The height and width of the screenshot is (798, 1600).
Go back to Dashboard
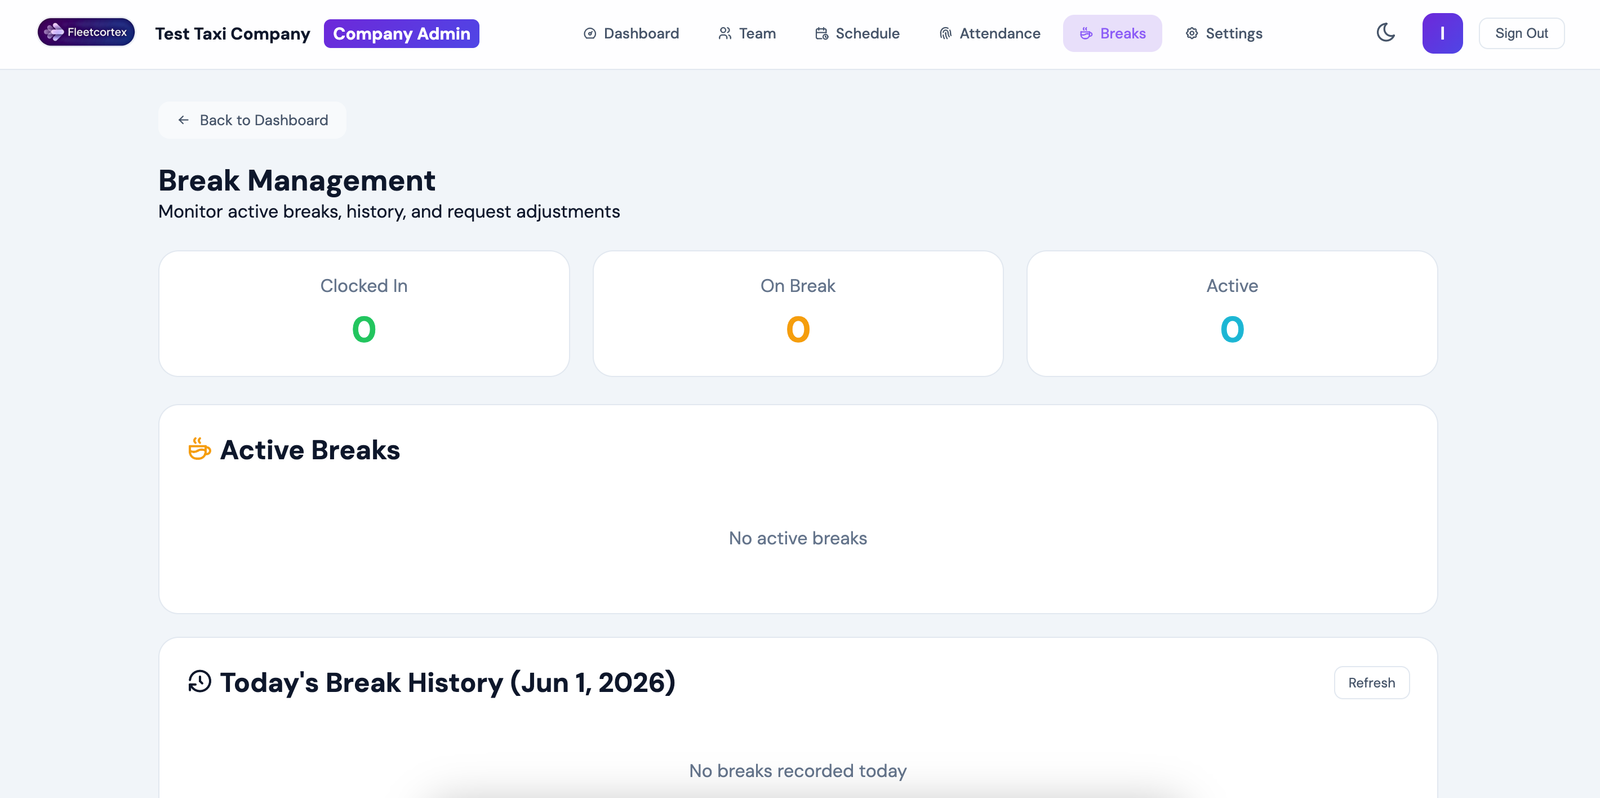252,120
